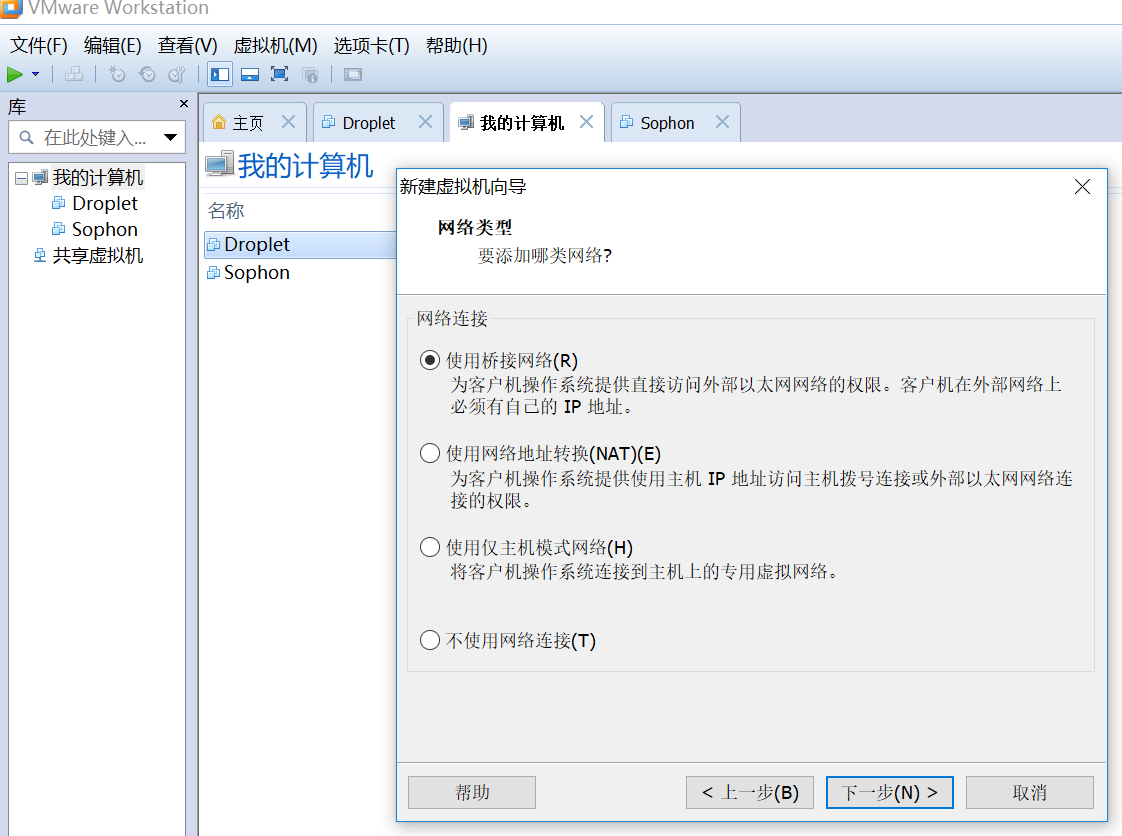Click the green power-on play icon
Viewport: 1122px width, 836px height.
14,74
